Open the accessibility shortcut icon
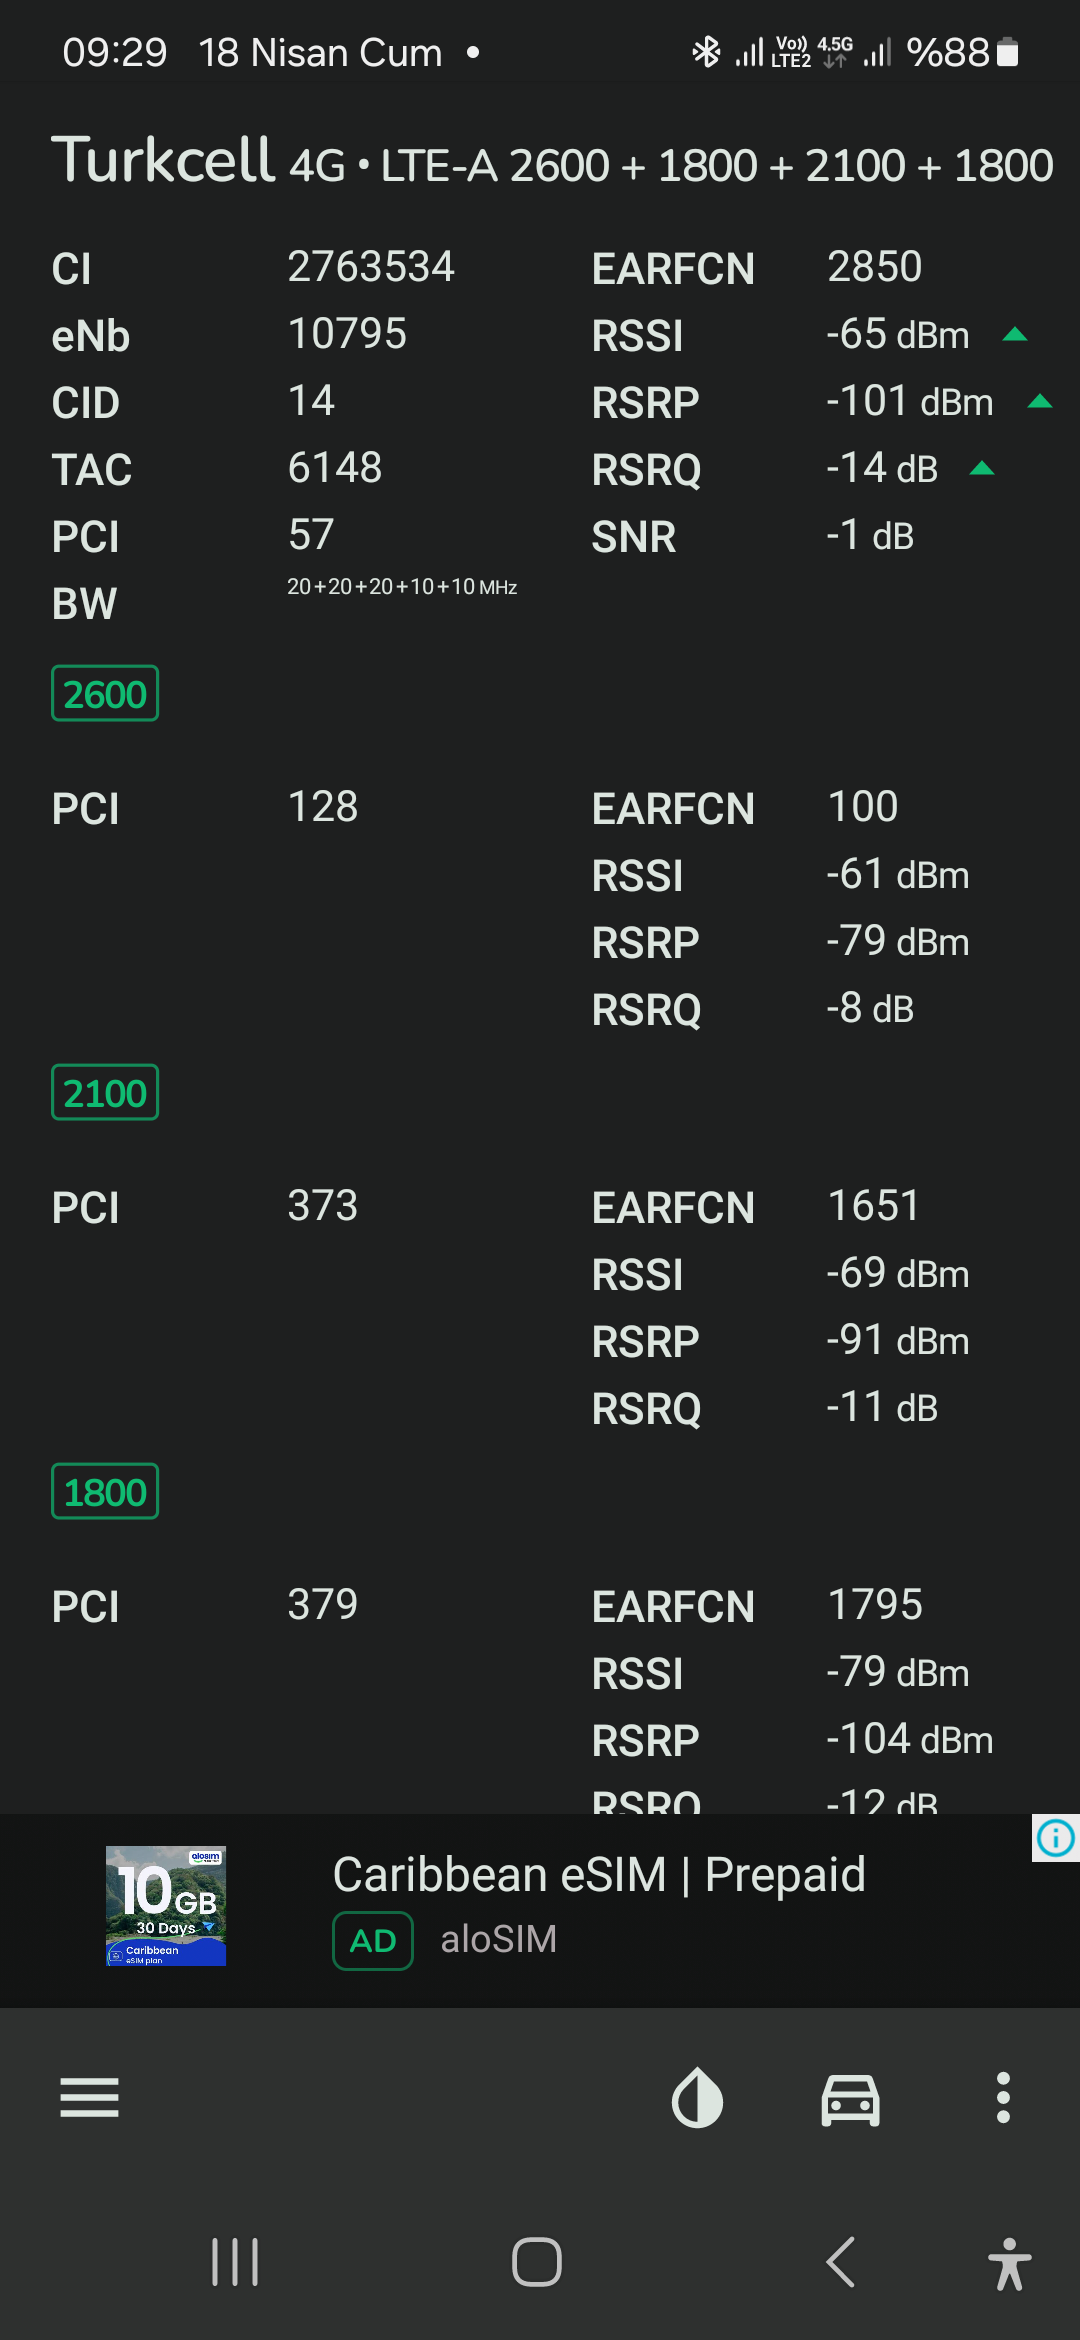Image resolution: width=1080 pixels, height=2340 pixels. 1009,2264
